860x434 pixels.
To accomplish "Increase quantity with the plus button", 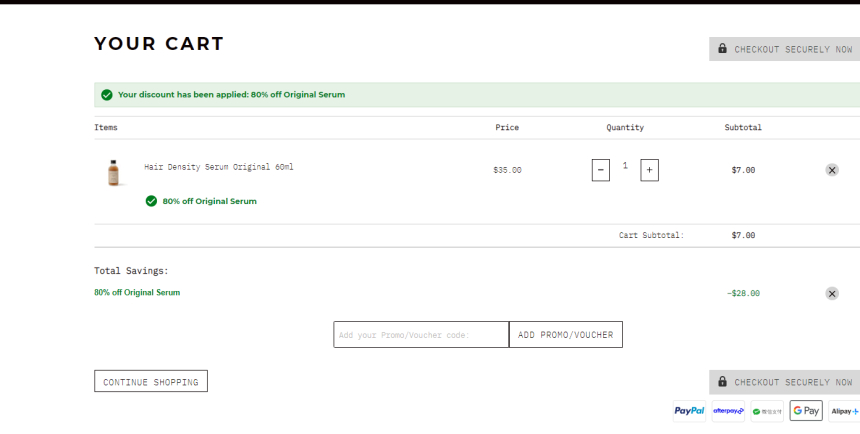I will pyautogui.click(x=650, y=170).
